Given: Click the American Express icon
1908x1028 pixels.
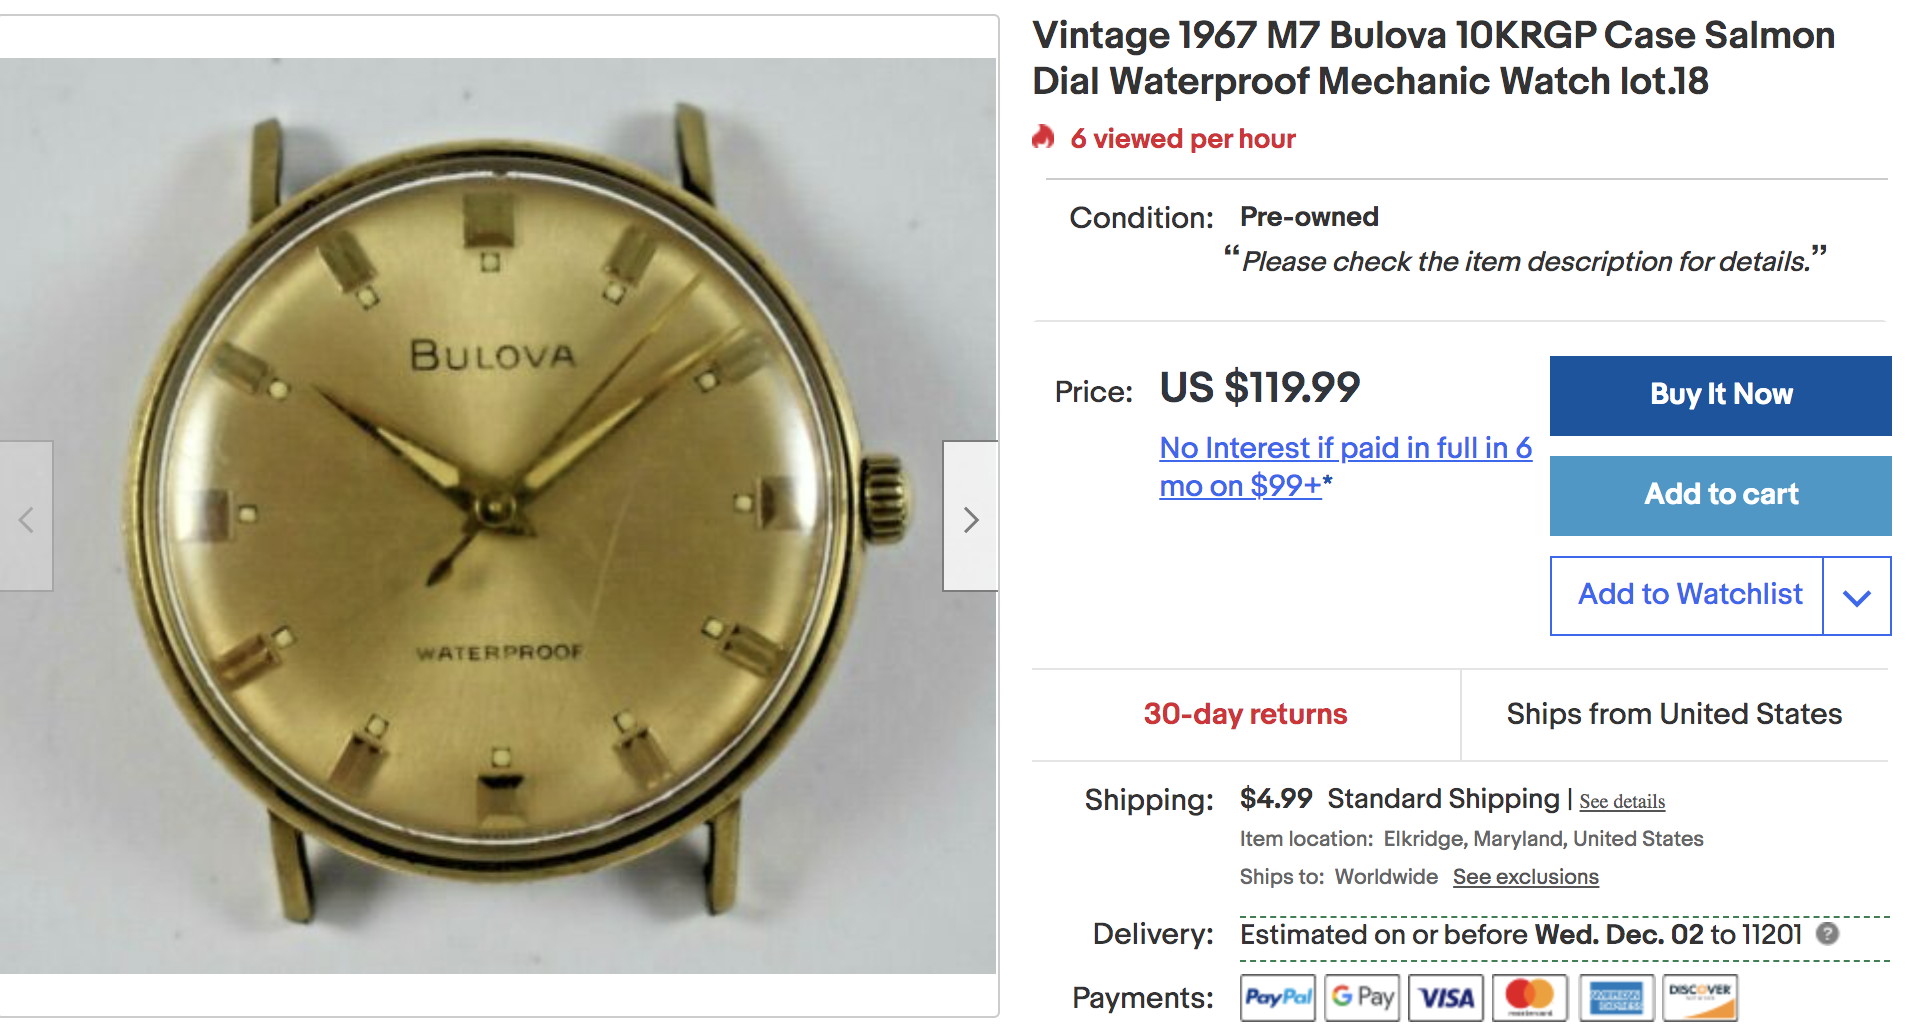Looking at the screenshot, I should point(1616,997).
